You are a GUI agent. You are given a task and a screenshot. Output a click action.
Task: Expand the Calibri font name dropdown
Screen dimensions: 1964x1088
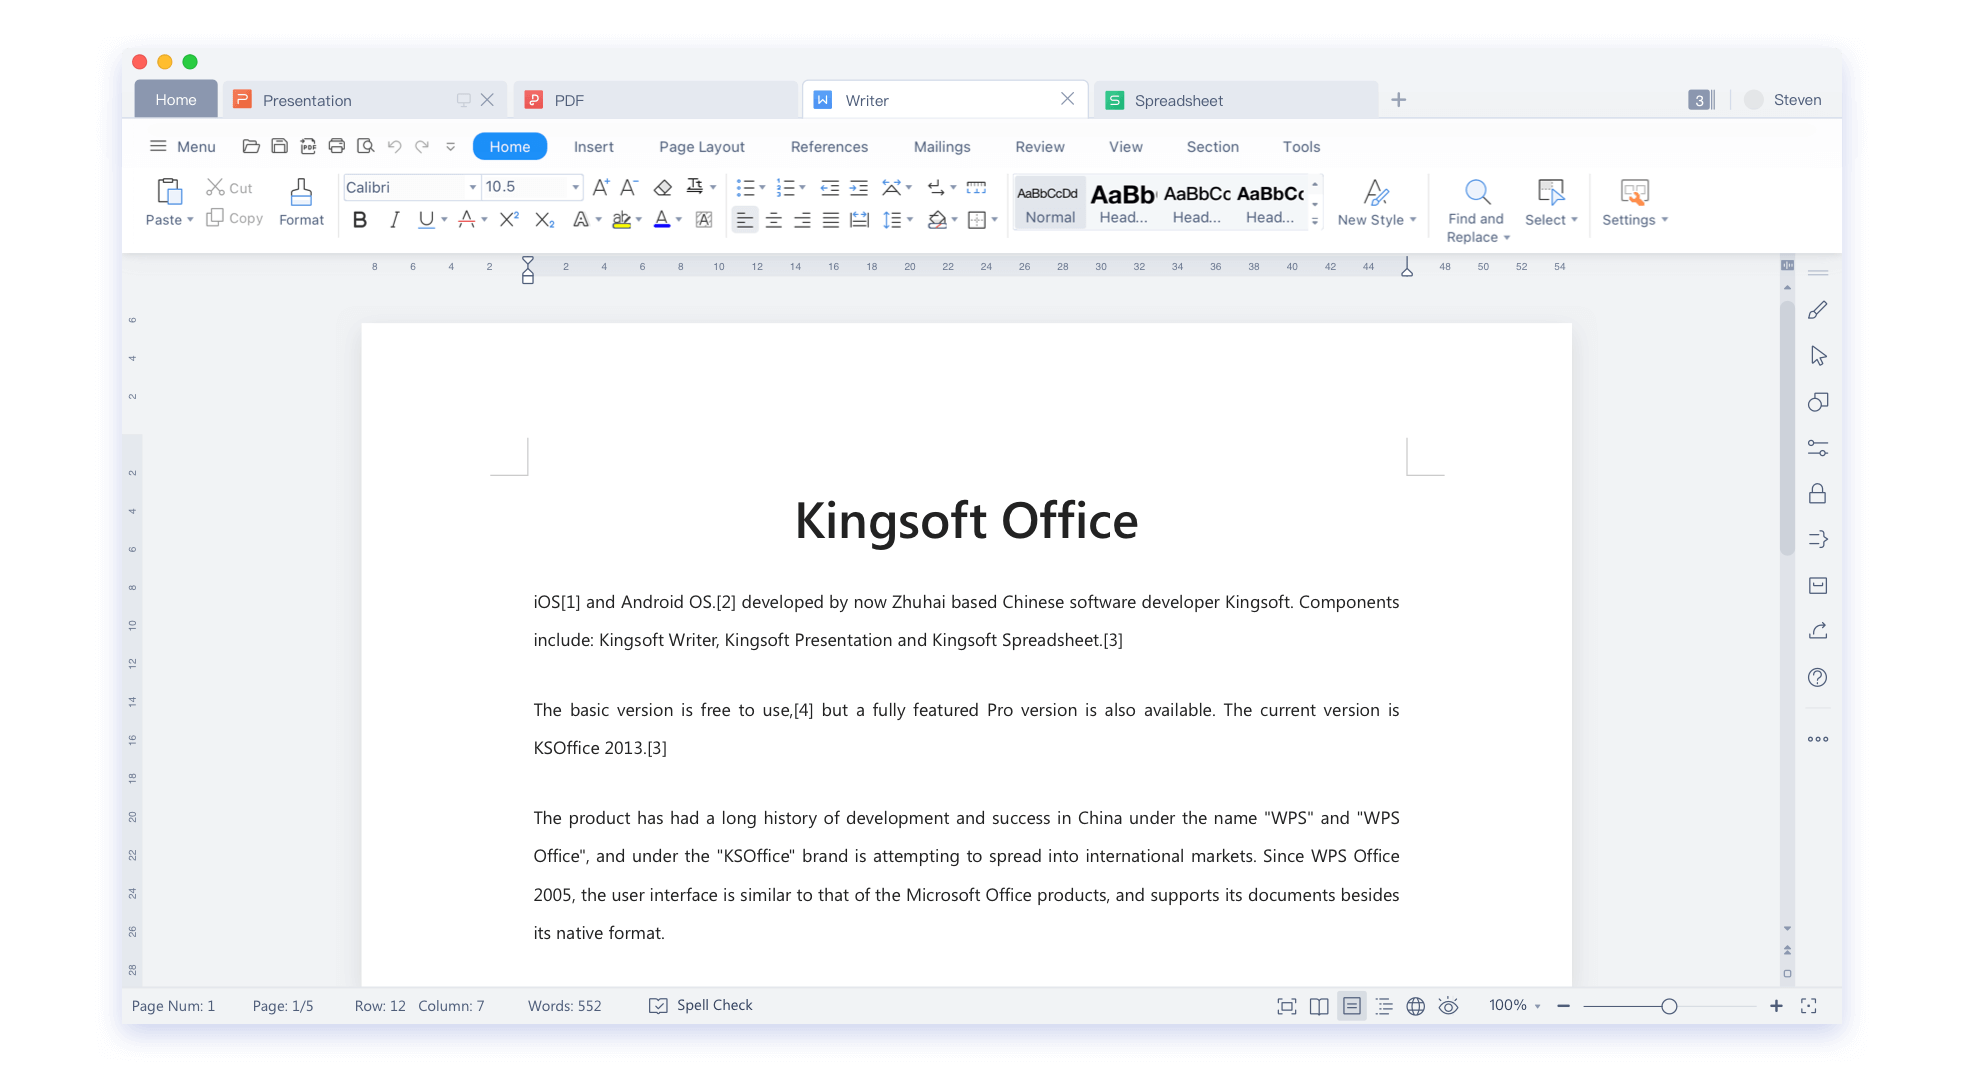[x=472, y=187]
